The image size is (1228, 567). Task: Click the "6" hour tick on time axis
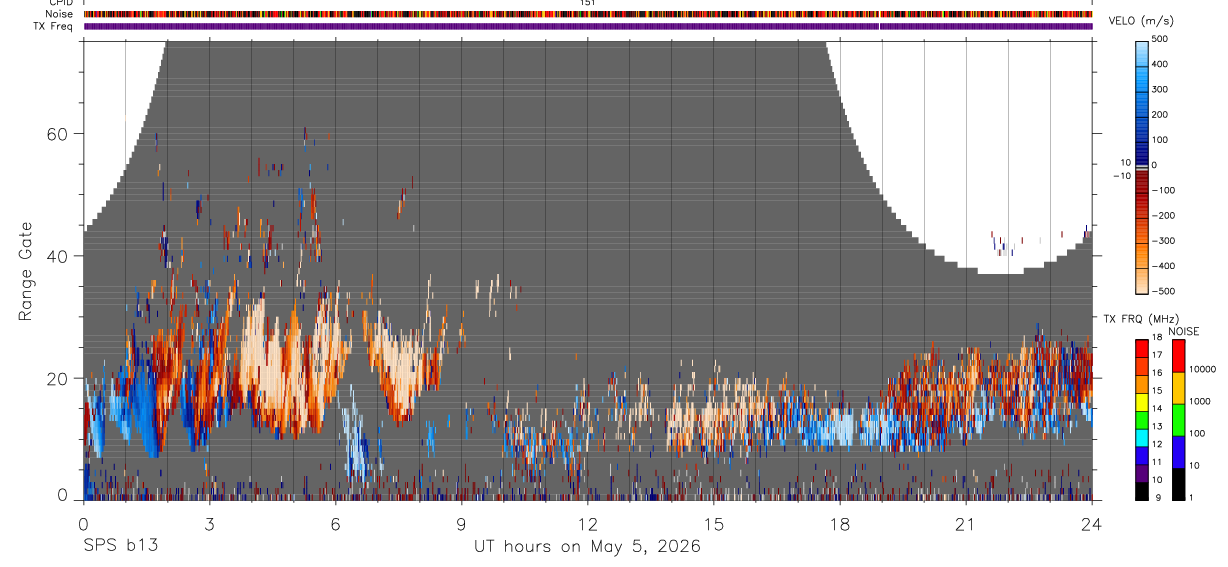click(x=335, y=524)
